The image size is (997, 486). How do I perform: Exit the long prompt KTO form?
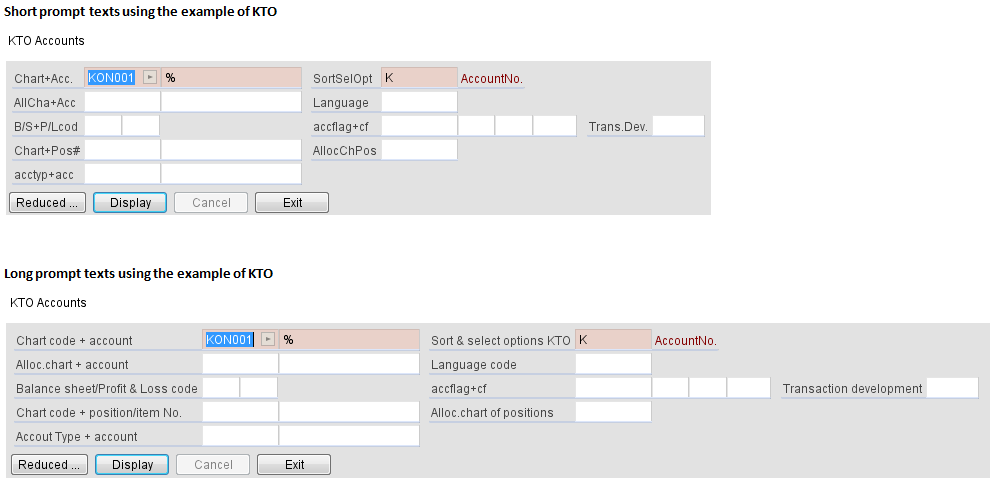pos(294,465)
